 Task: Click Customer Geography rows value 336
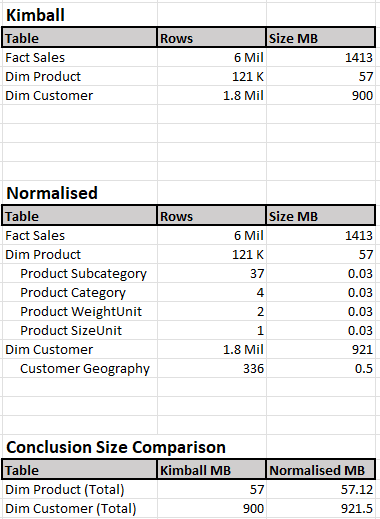212,368
